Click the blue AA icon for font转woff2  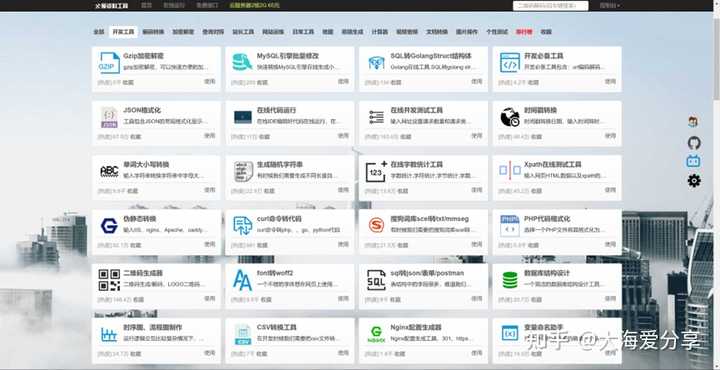coord(242,280)
